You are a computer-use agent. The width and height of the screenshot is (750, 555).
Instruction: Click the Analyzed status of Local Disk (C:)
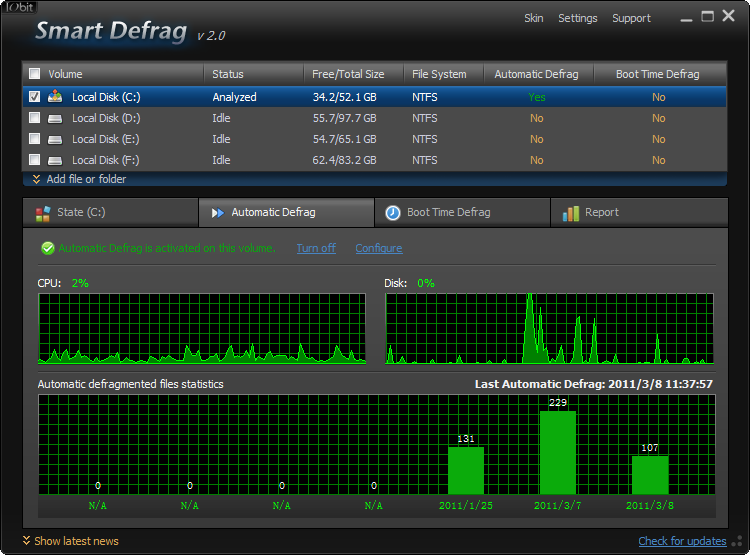click(x=234, y=97)
